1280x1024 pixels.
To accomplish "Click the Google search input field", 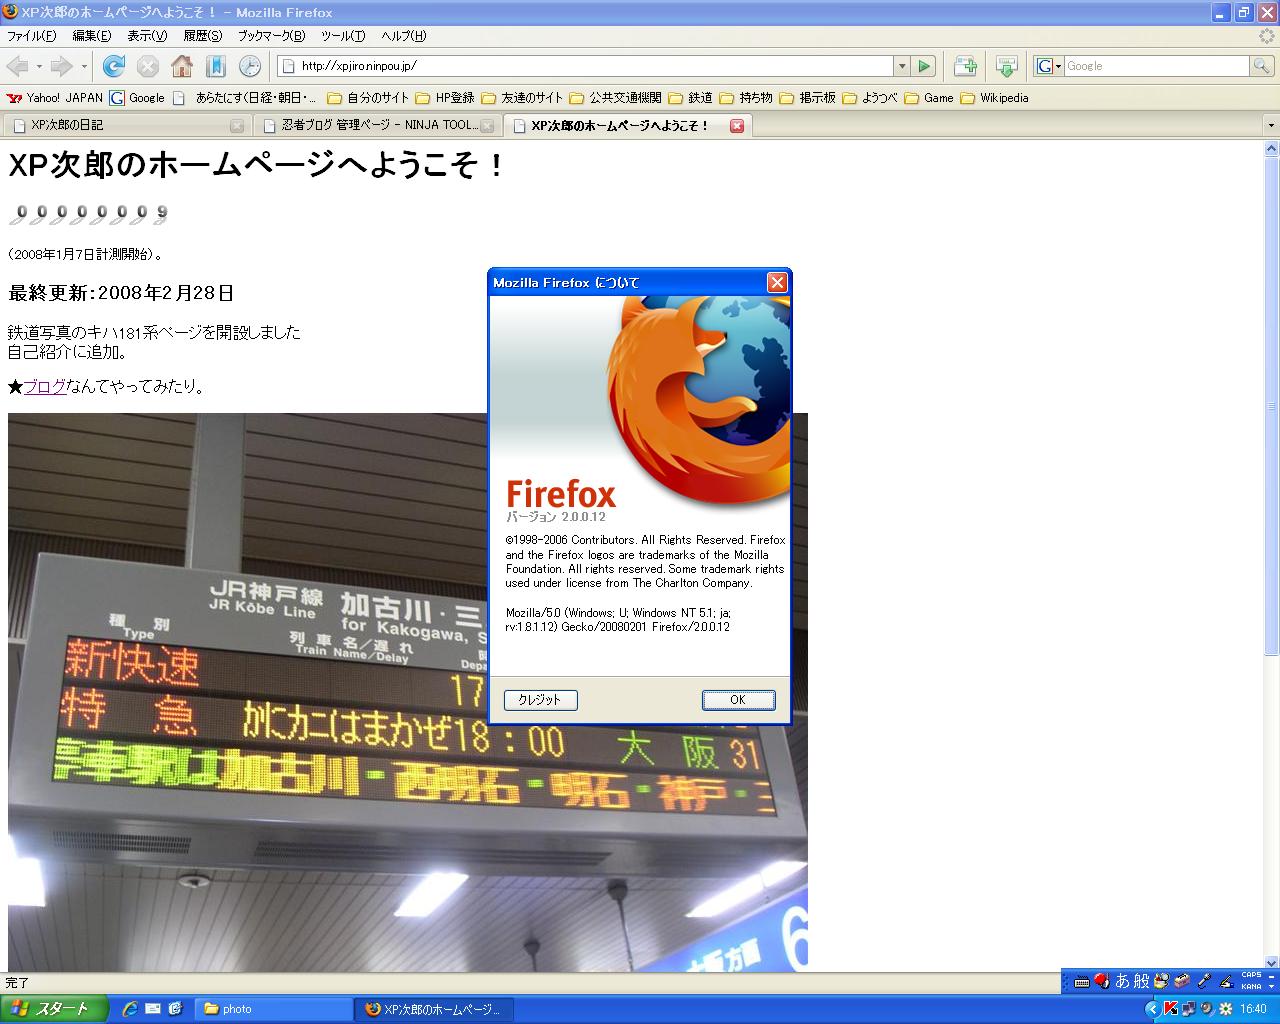I will click(x=1157, y=66).
